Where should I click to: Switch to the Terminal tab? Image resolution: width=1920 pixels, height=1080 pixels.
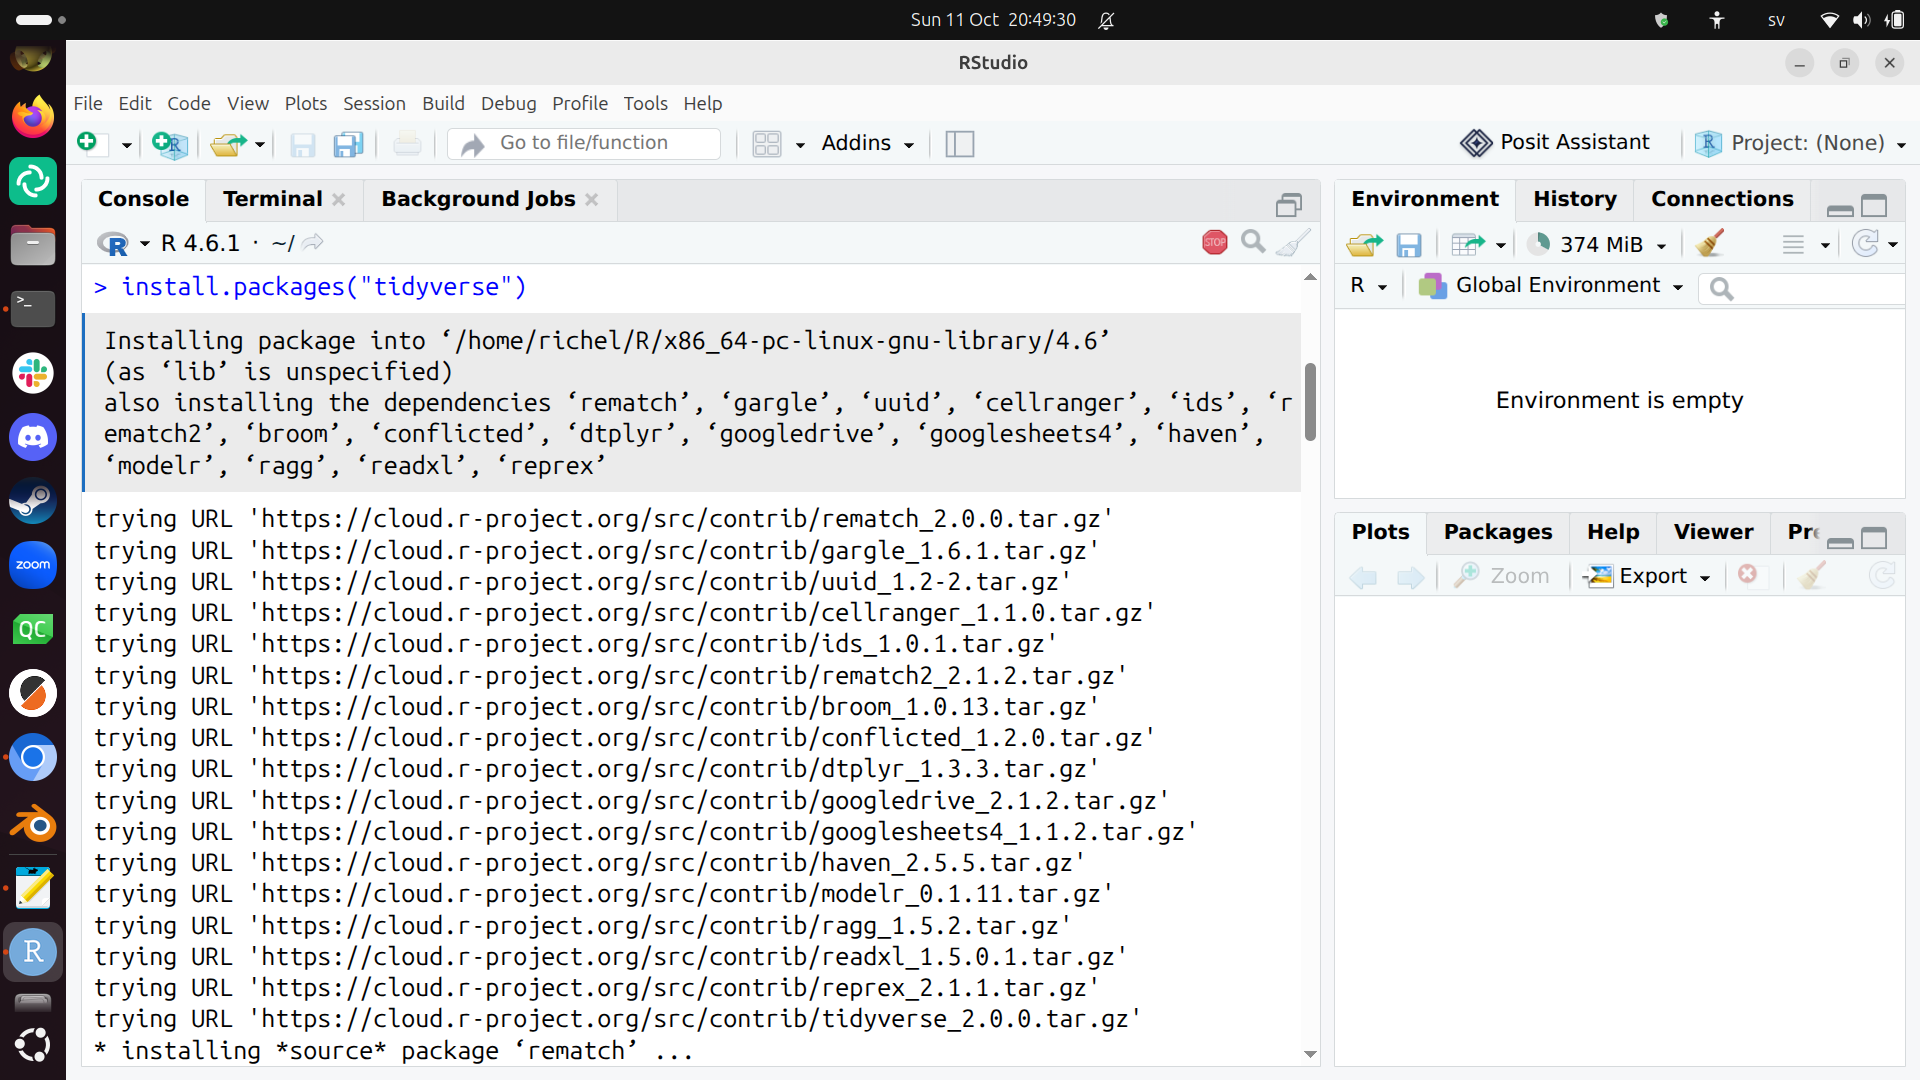[x=273, y=199]
